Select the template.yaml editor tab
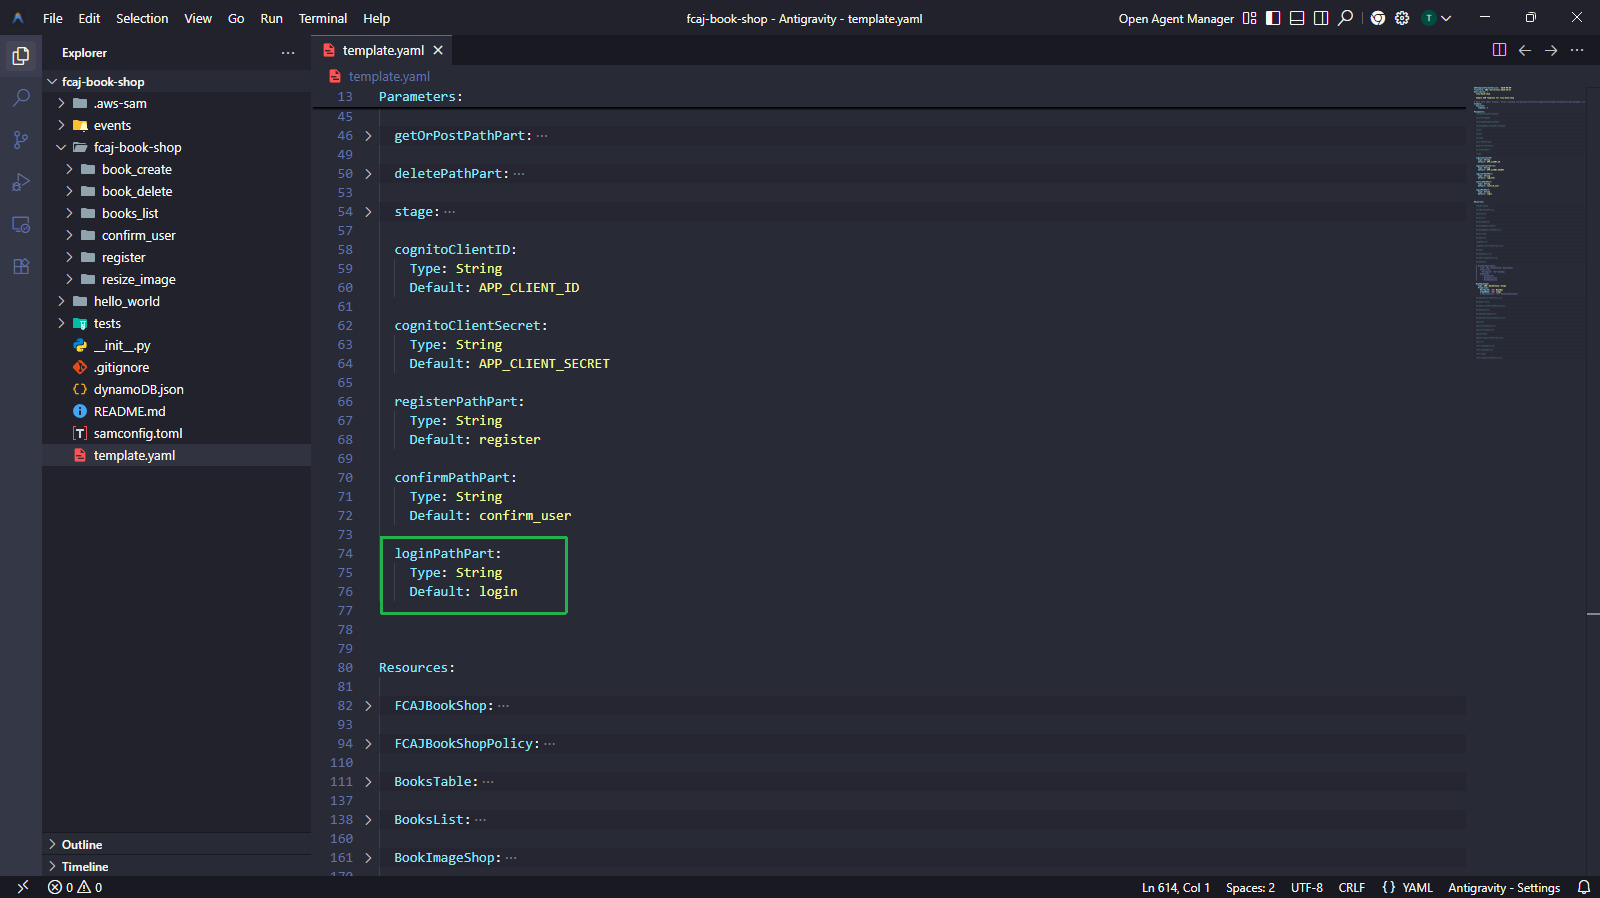 point(383,50)
